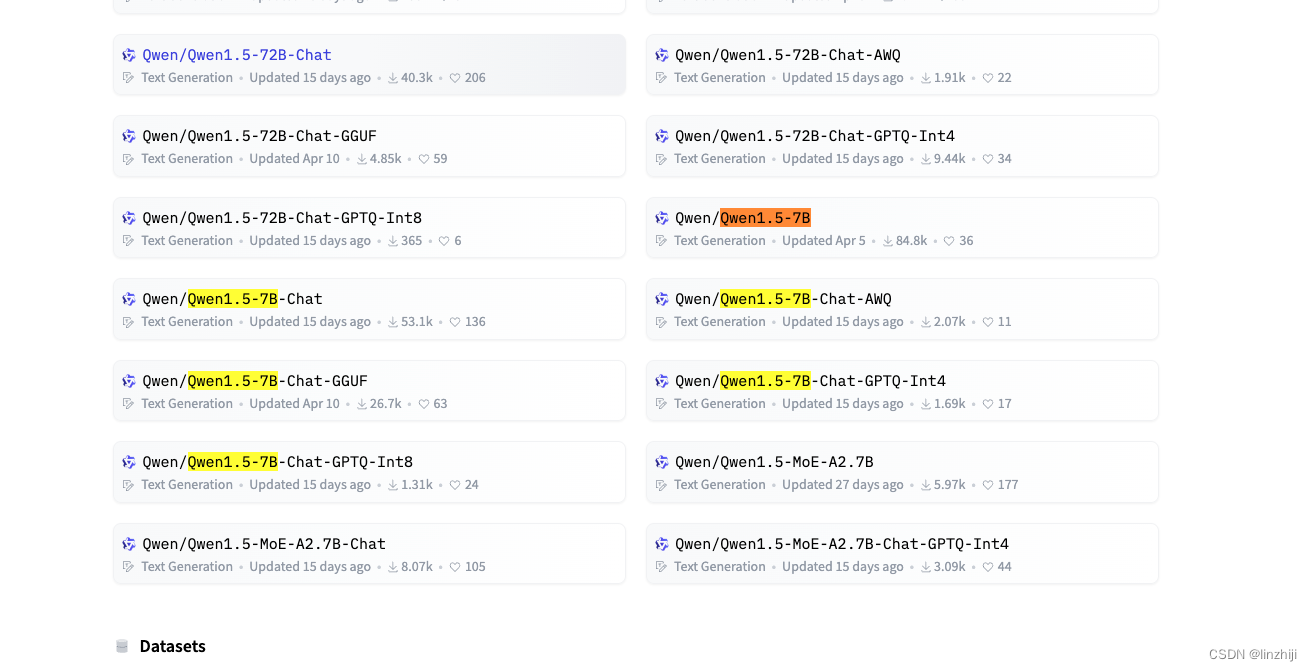The image size is (1312, 671).
Task: Click the download icon showing 40.3k downloads
Action: click(x=393, y=78)
